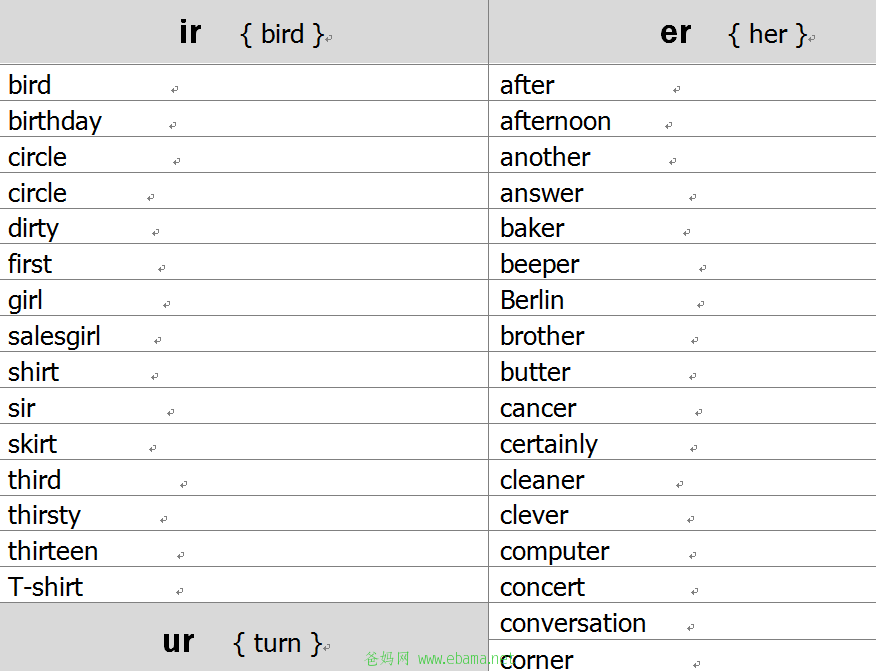876x671 pixels.
Task: Select the word 'Berlin'
Action: (532, 300)
